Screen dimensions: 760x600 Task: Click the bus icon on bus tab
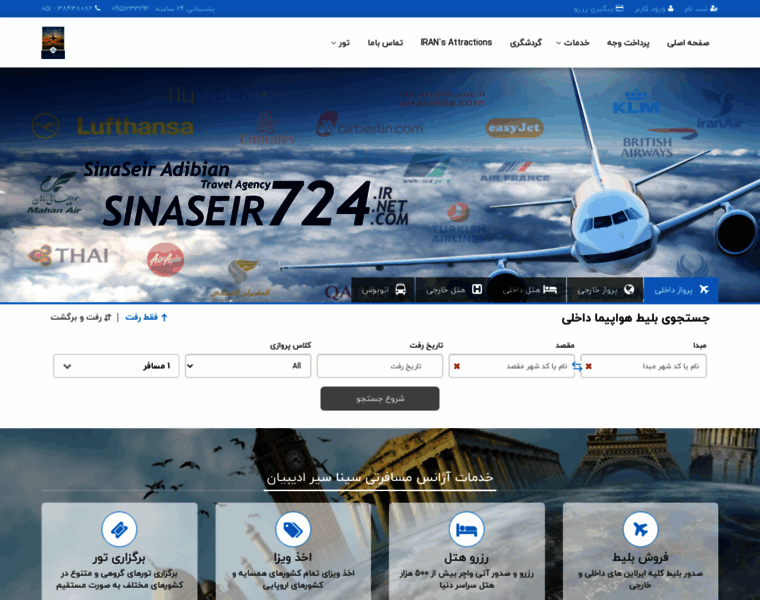click(400, 289)
